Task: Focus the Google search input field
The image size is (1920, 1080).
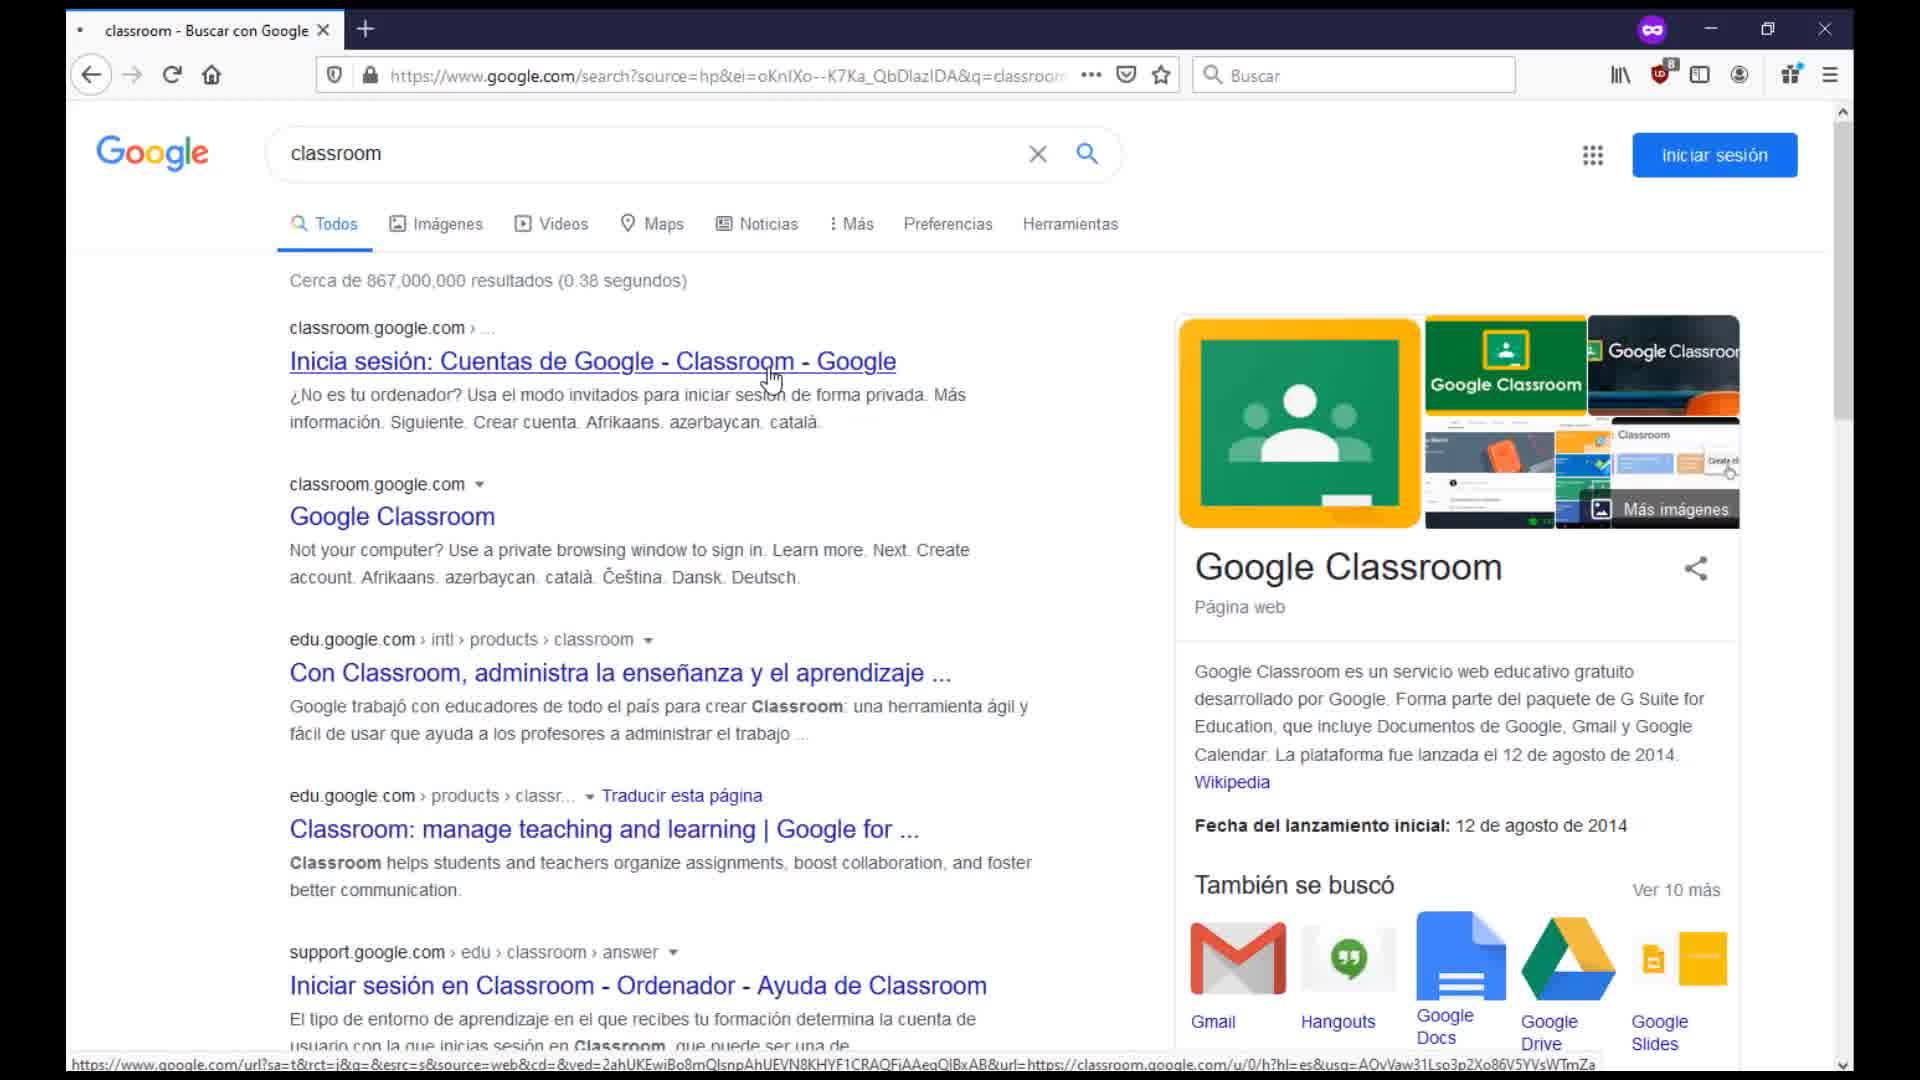Action: pyautogui.click(x=650, y=154)
